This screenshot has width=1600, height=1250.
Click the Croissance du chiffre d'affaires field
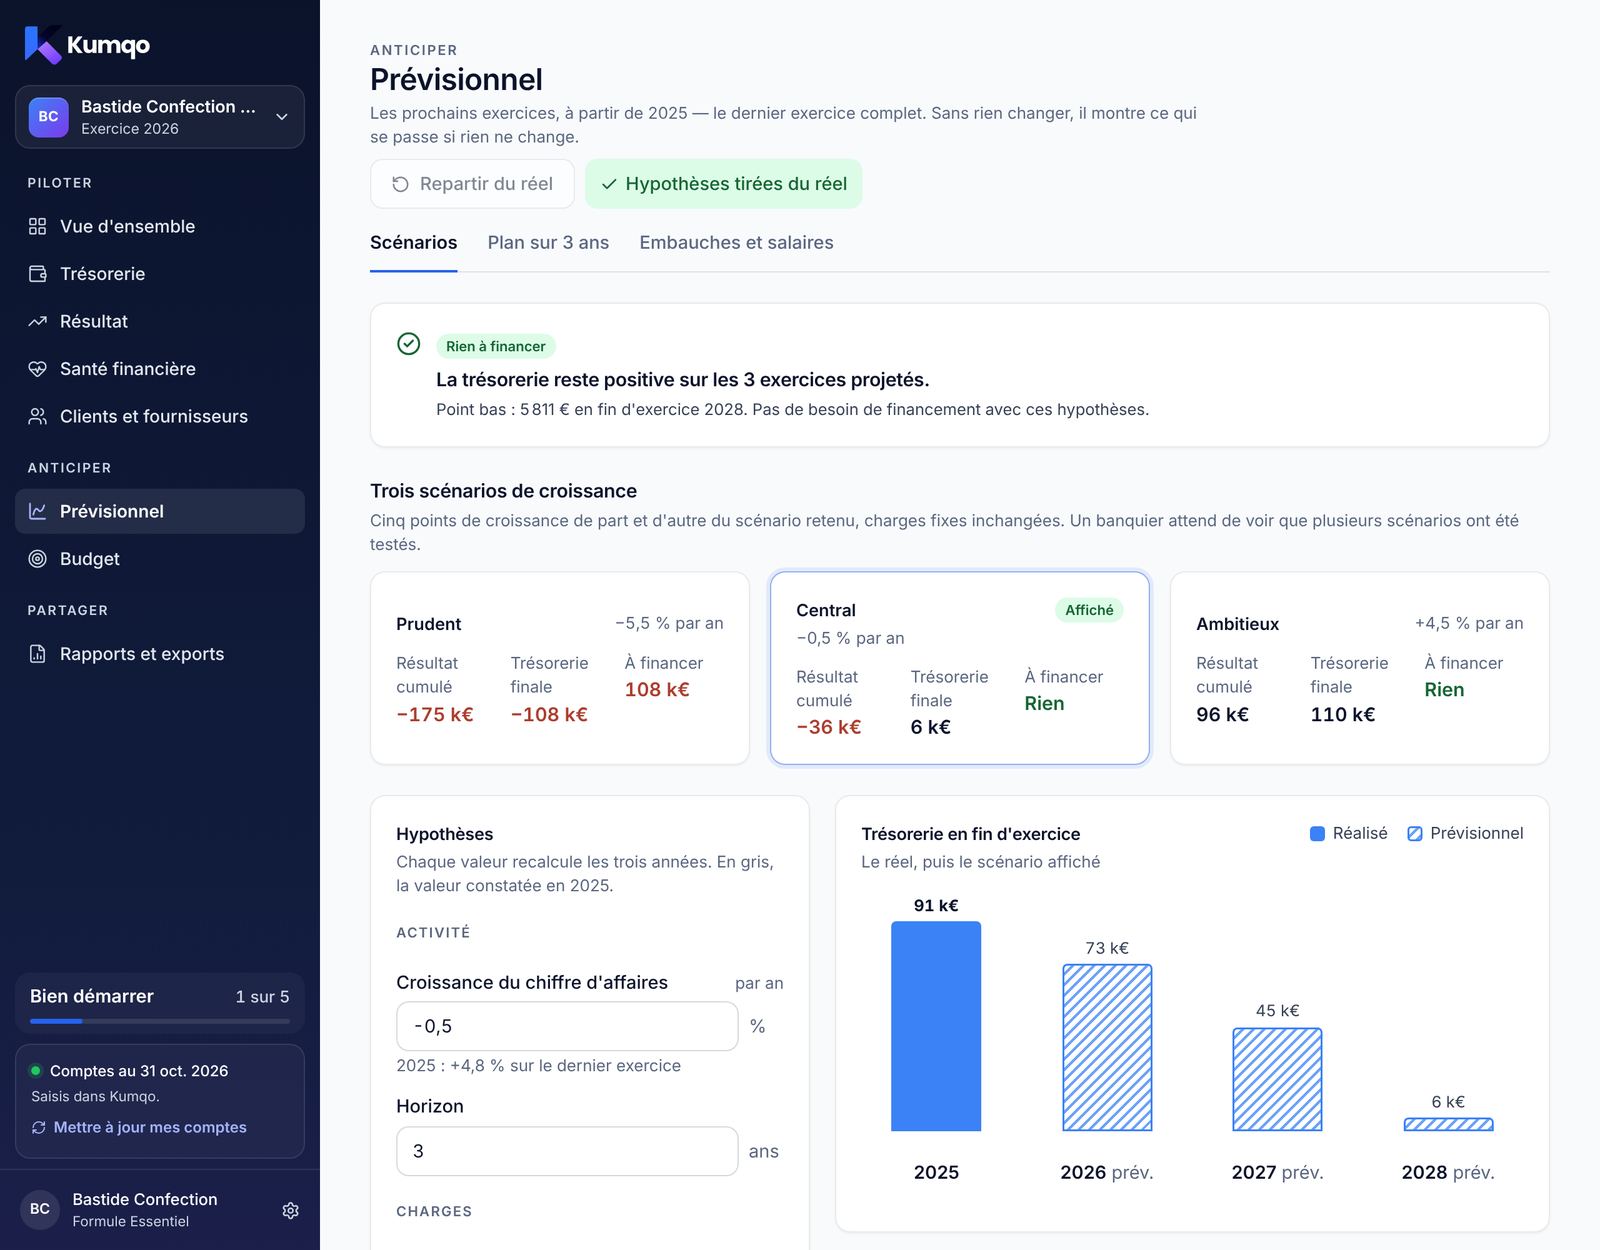[x=567, y=1026]
